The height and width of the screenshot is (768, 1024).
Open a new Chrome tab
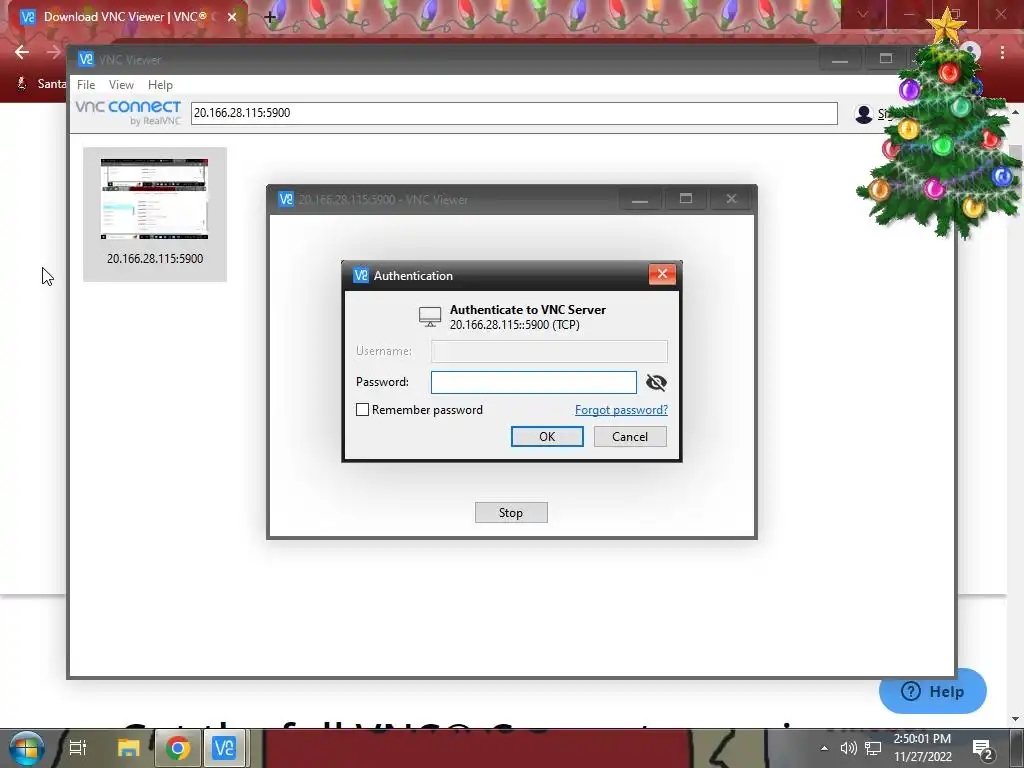point(270,18)
